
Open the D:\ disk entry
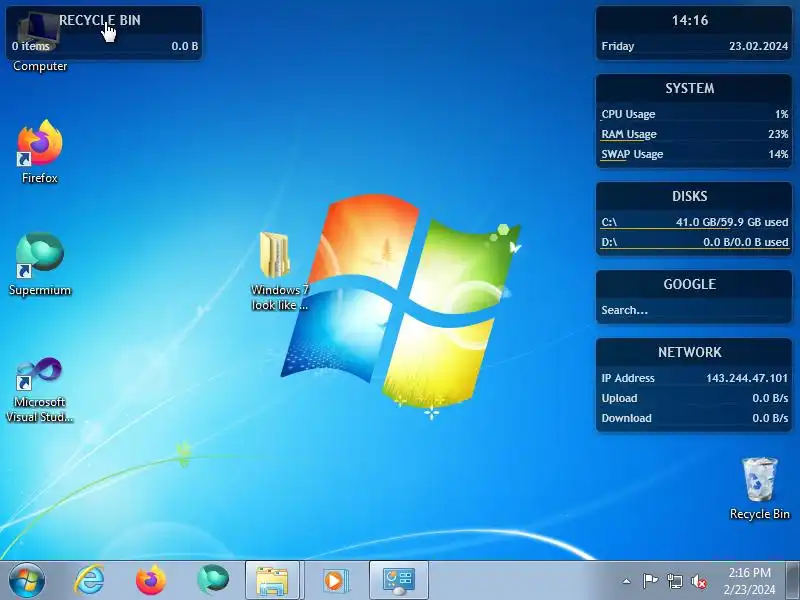pos(694,242)
